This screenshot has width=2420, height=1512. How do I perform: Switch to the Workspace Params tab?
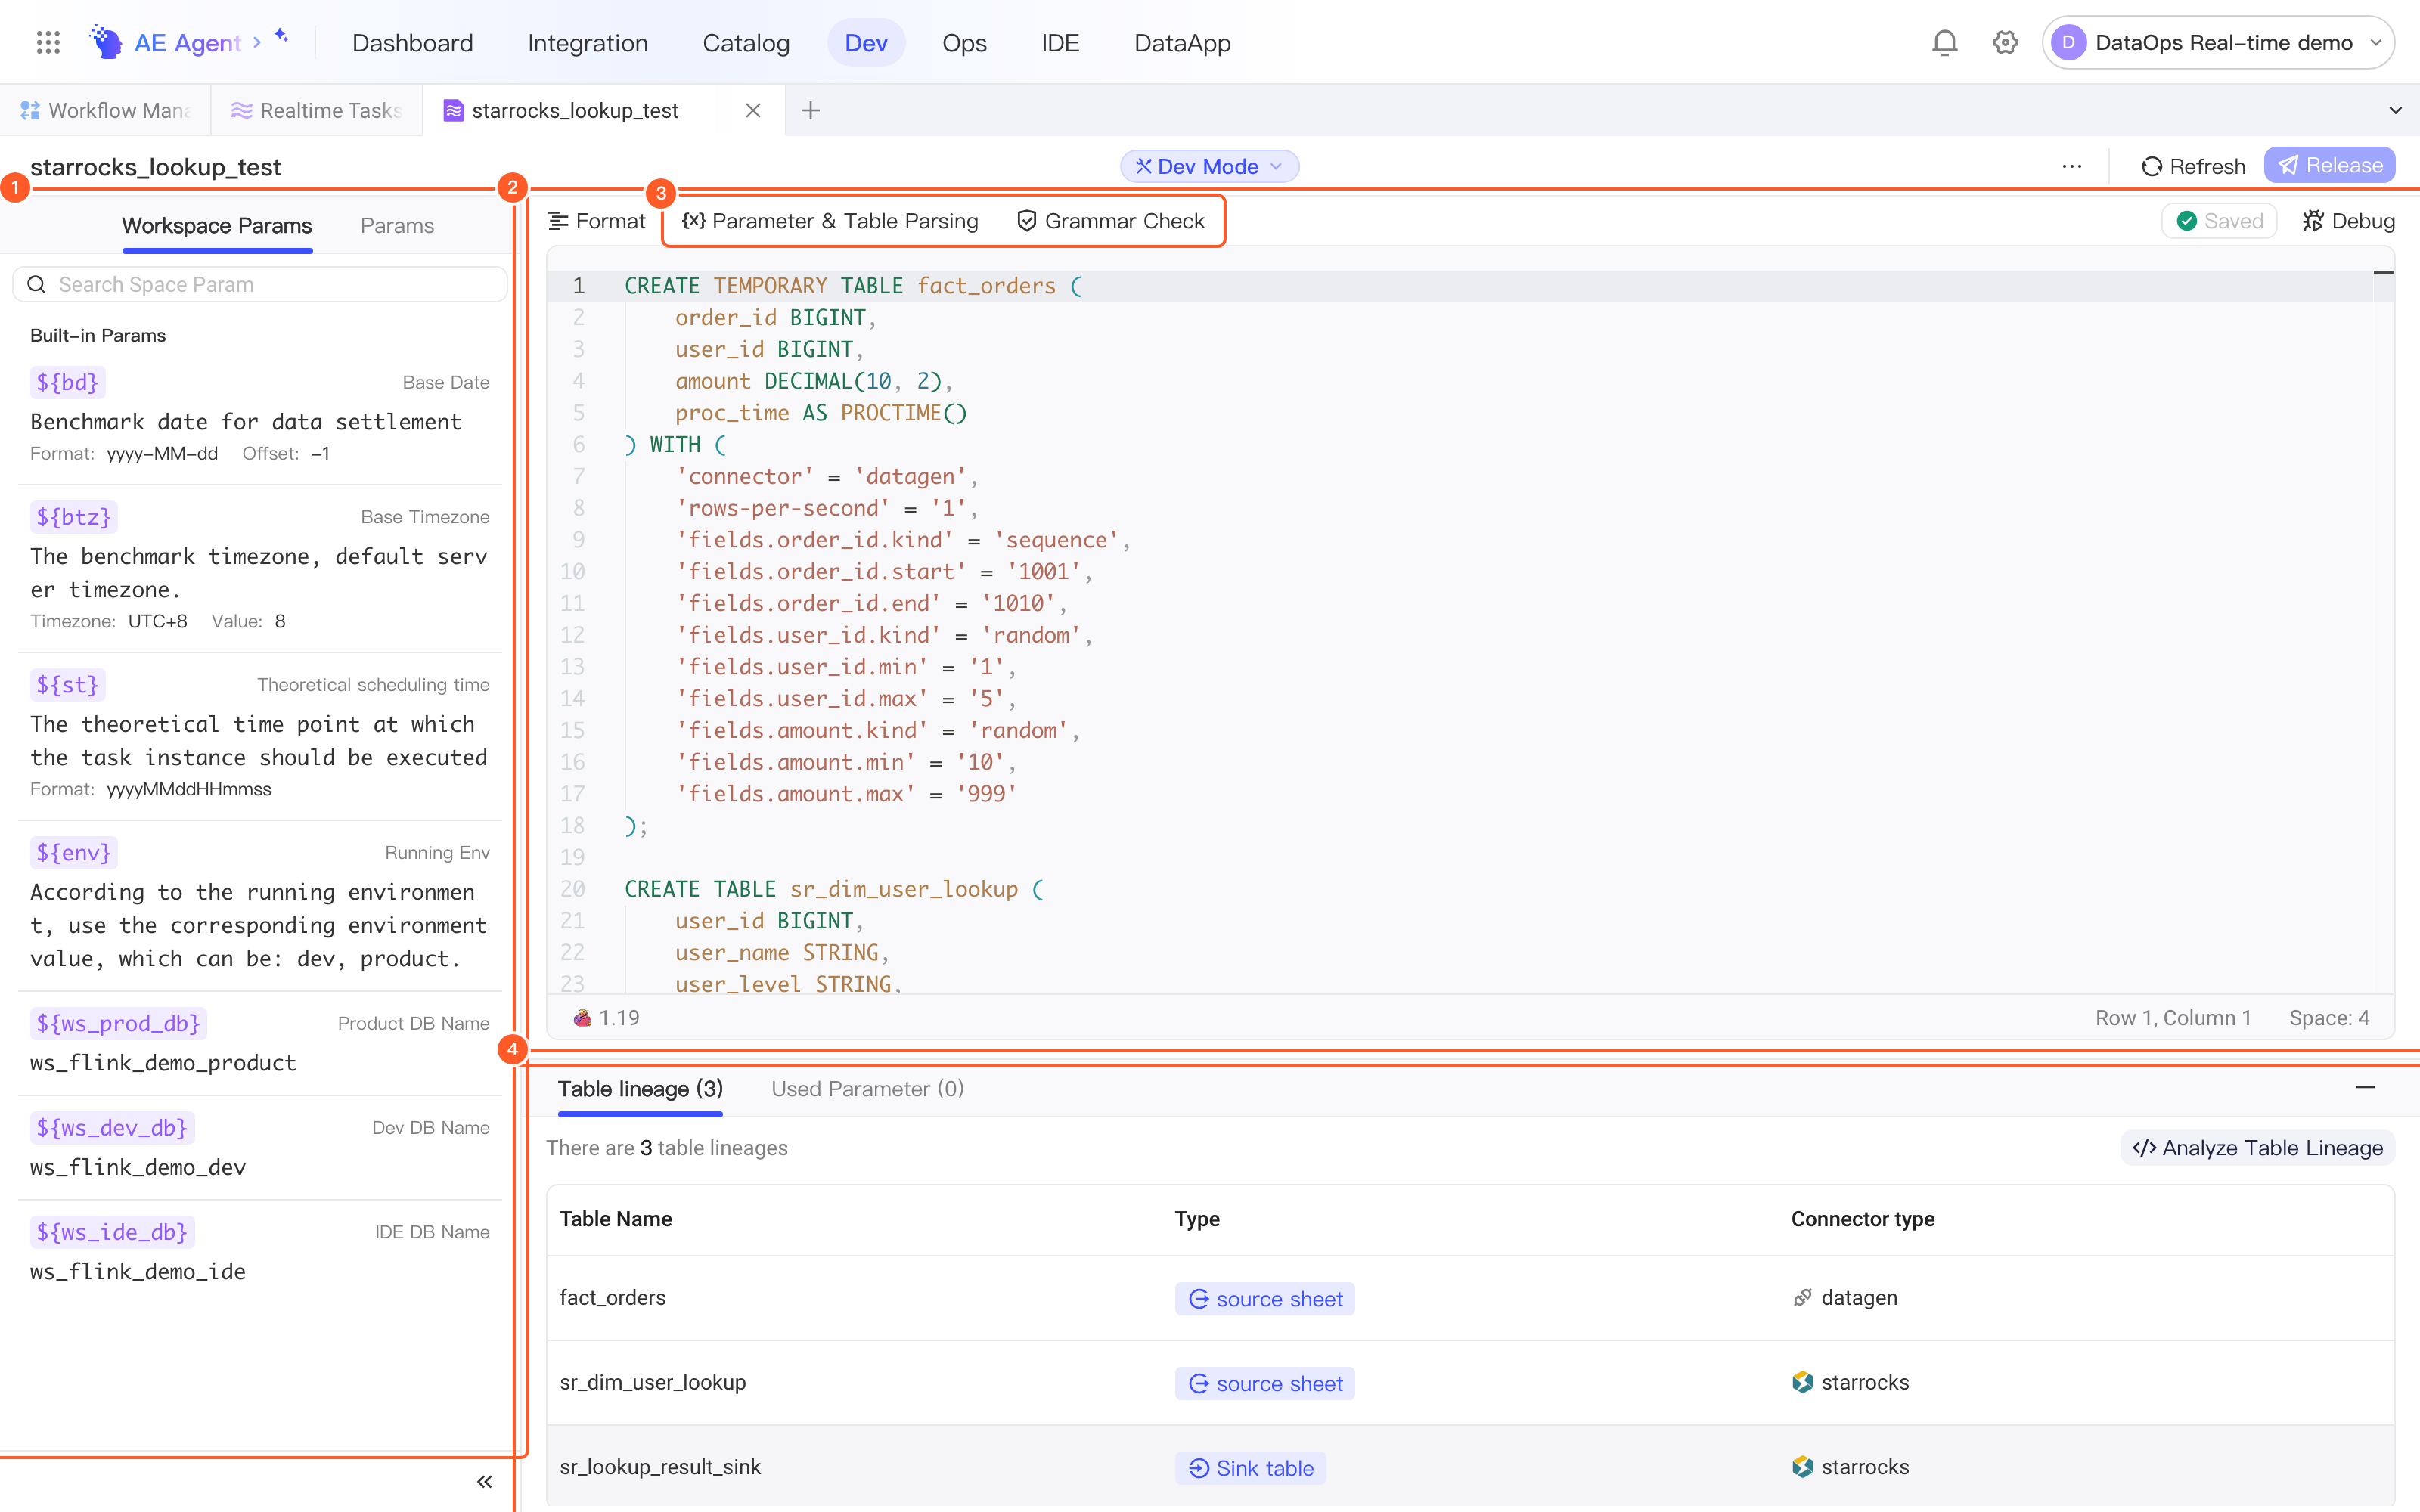(217, 225)
